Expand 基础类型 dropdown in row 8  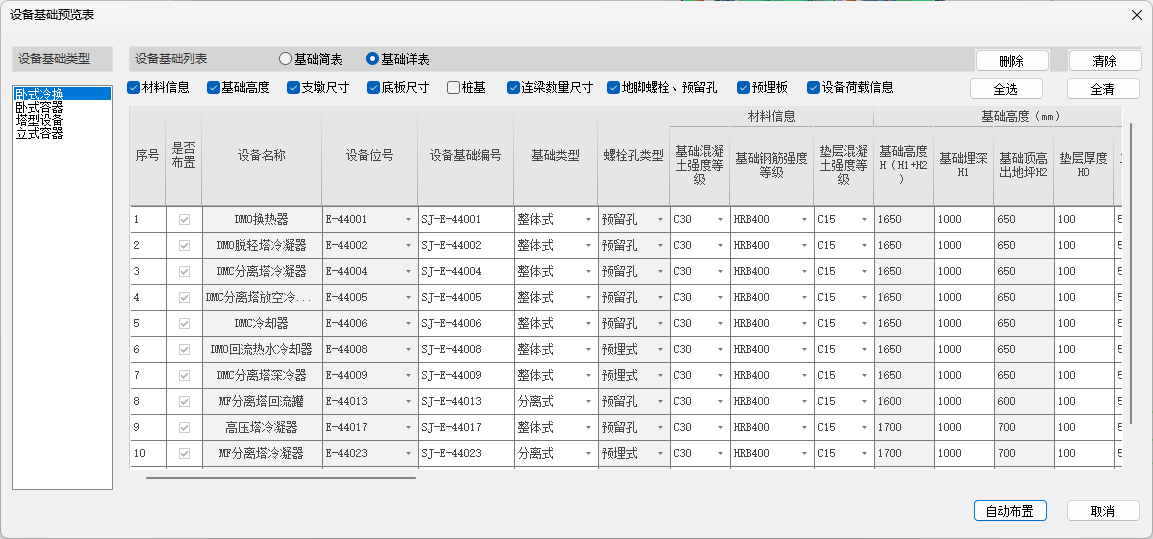pos(588,402)
